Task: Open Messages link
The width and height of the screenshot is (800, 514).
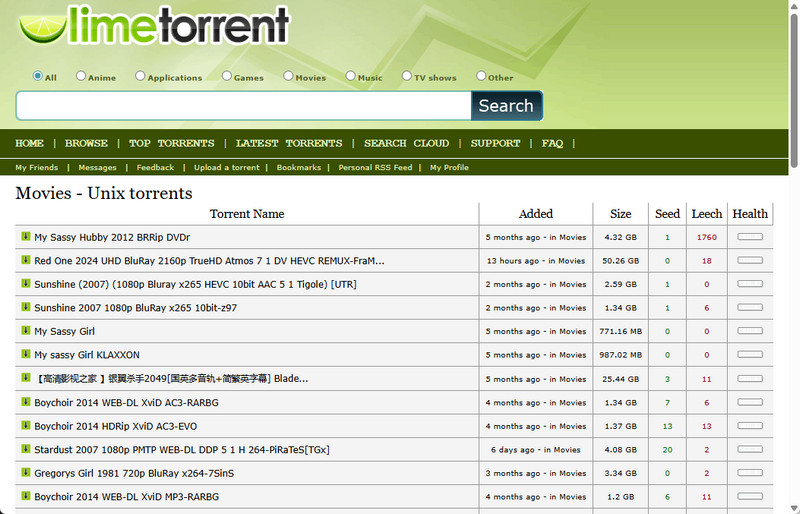Action: tap(97, 167)
